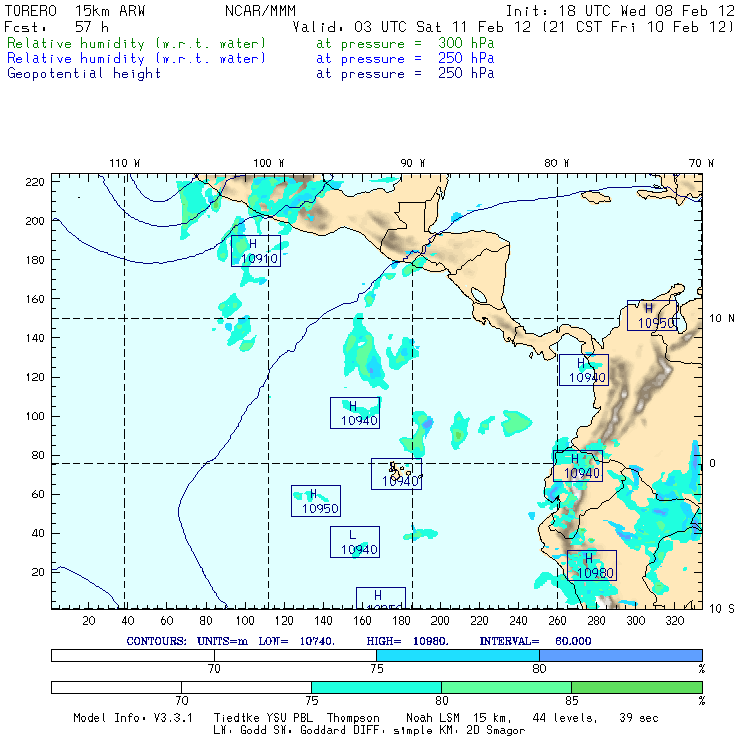740x740 pixels.
Task: Select H 10940 marker on equator near 90 W
Action: [x=396, y=474]
